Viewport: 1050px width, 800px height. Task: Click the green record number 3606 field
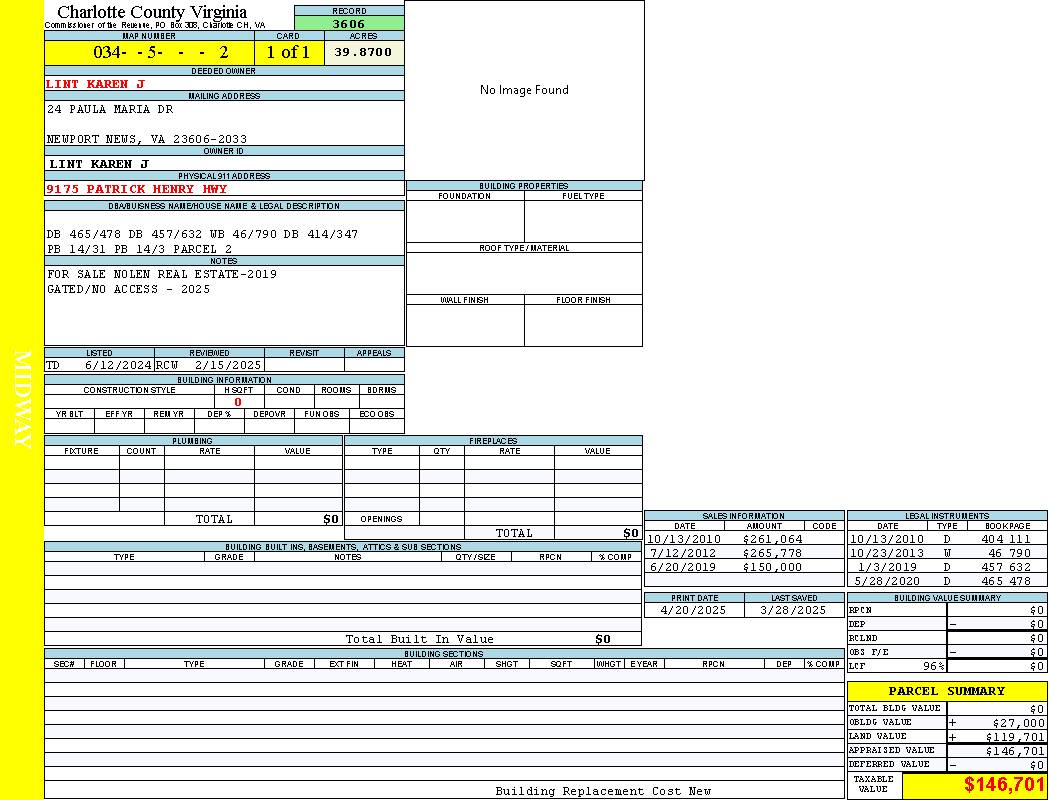(349, 23)
